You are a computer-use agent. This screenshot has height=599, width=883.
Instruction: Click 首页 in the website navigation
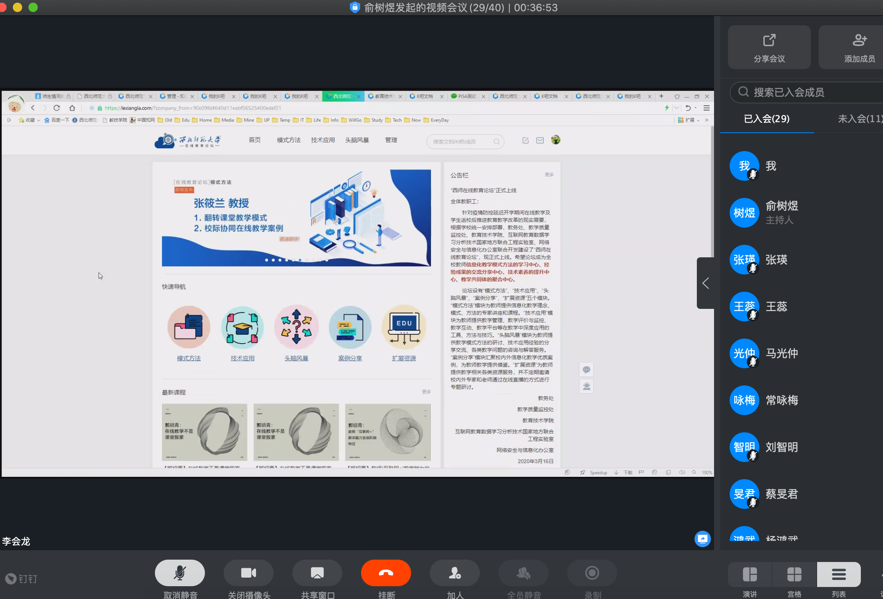coord(255,140)
